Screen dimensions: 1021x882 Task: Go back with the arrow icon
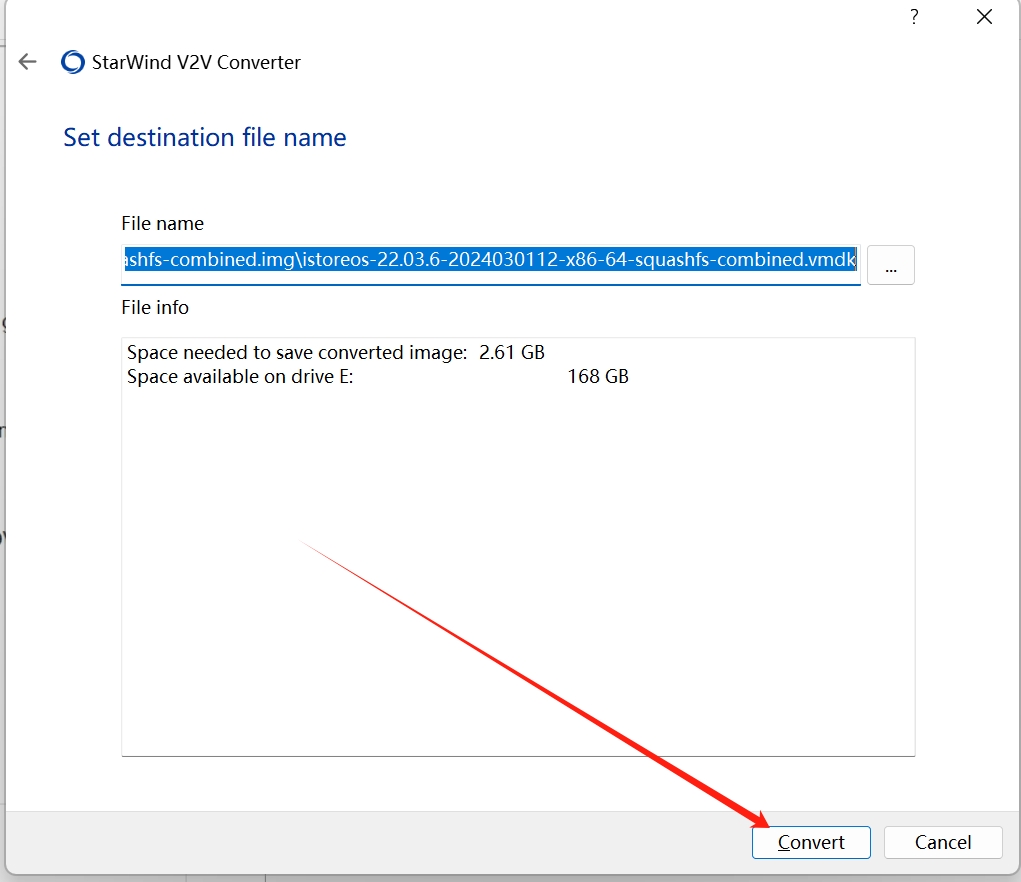[x=27, y=62]
